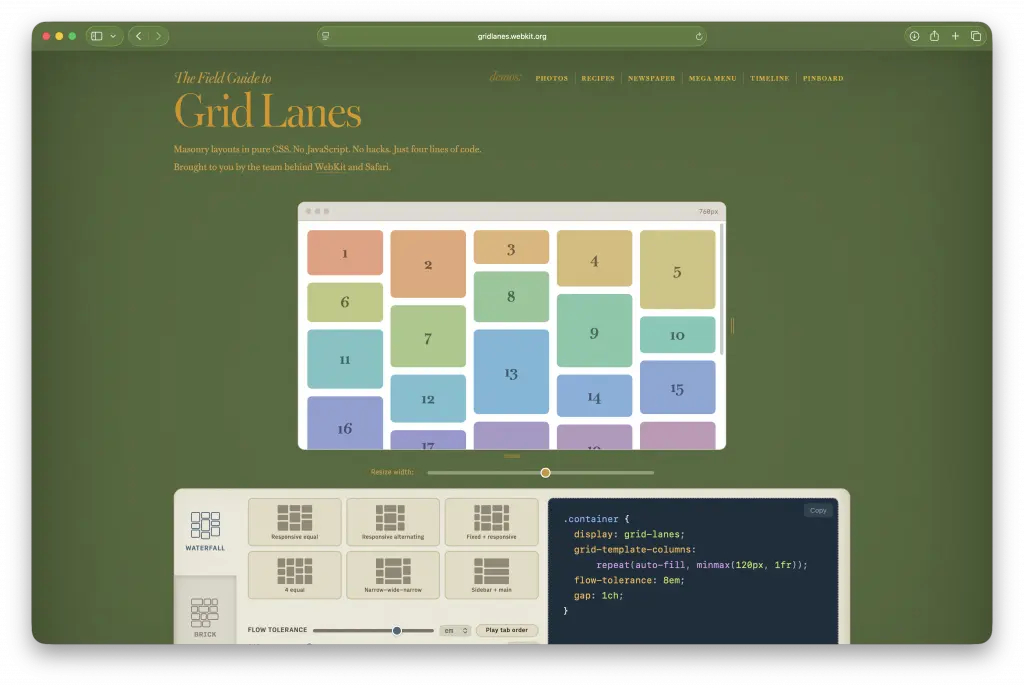Open the Timeline demo

(769, 78)
